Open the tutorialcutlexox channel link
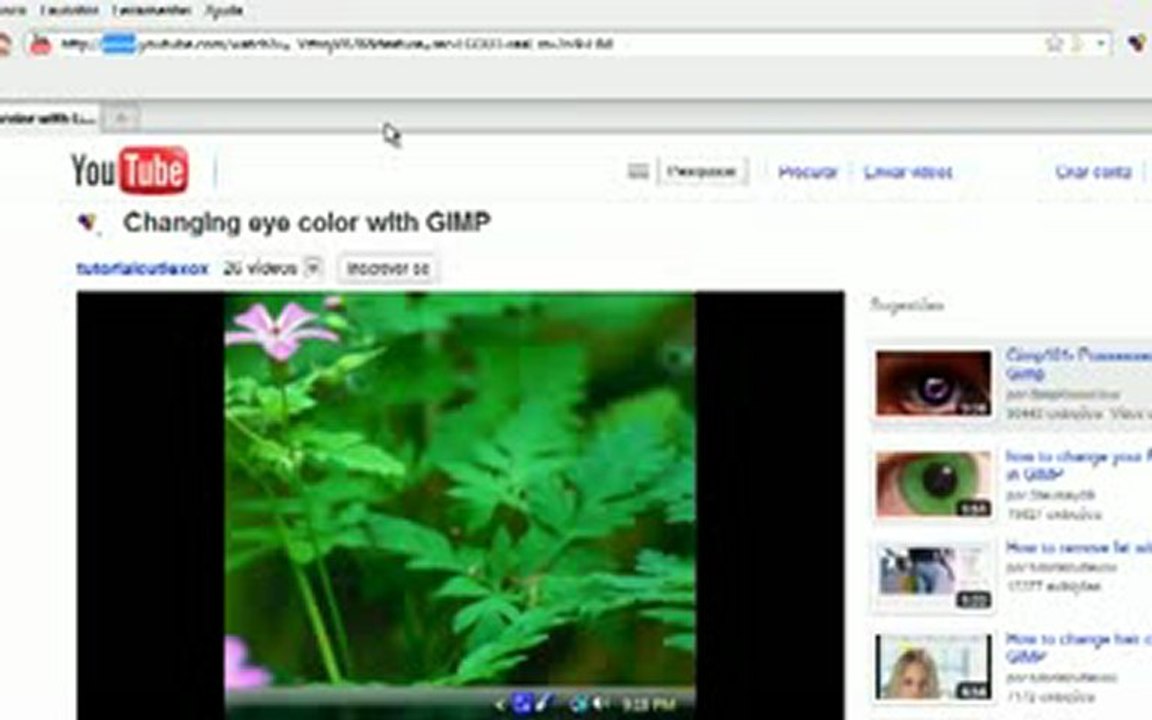The height and width of the screenshot is (720, 1152). click(143, 269)
